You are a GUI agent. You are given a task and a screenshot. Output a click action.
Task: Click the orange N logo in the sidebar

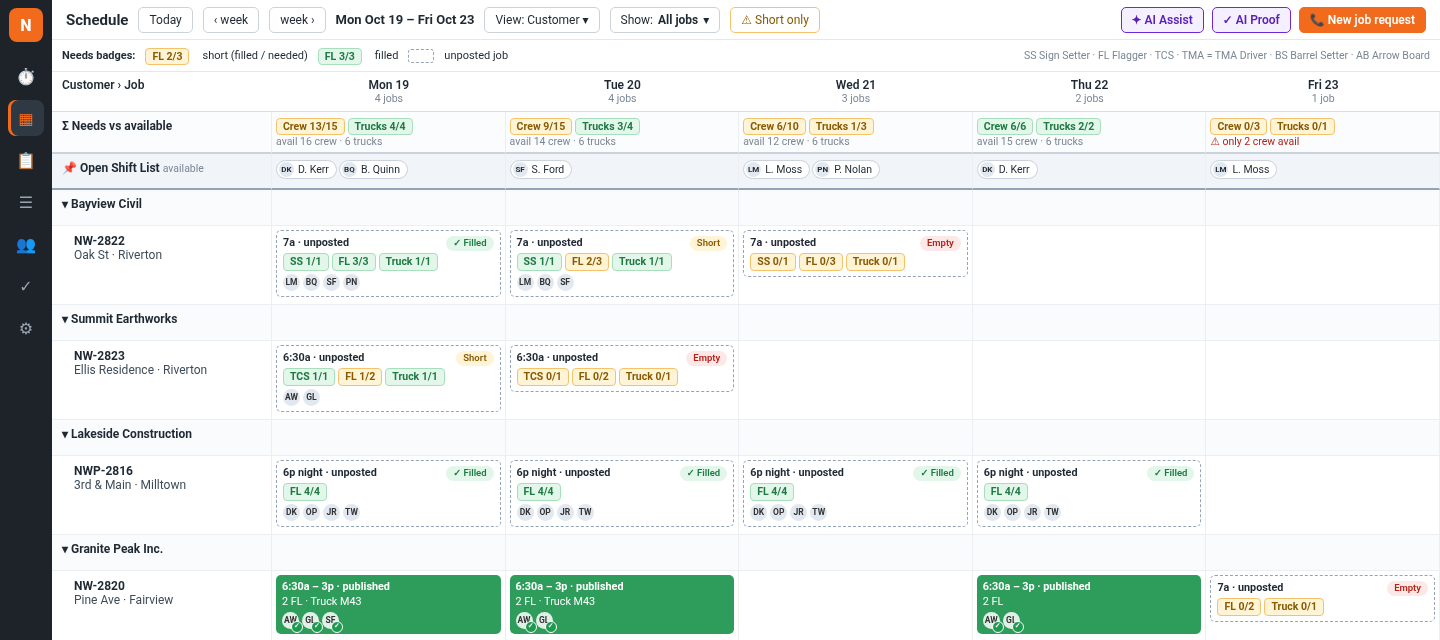pyautogui.click(x=26, y=25)
